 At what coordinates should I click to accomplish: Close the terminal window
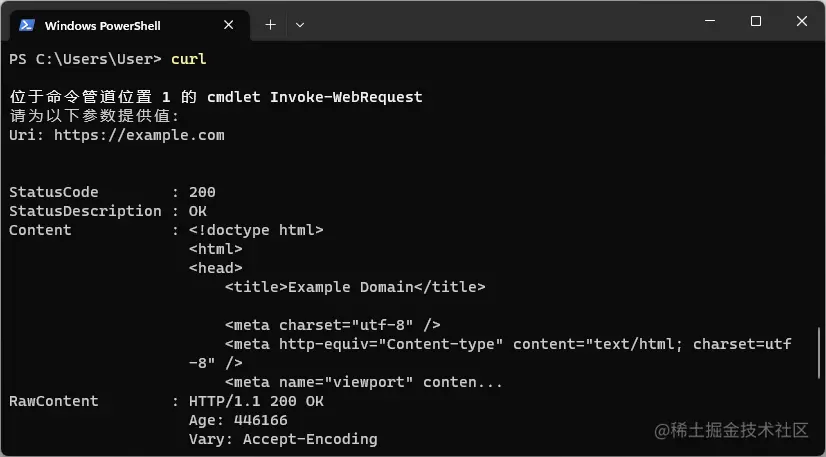[x=802, y=22]
